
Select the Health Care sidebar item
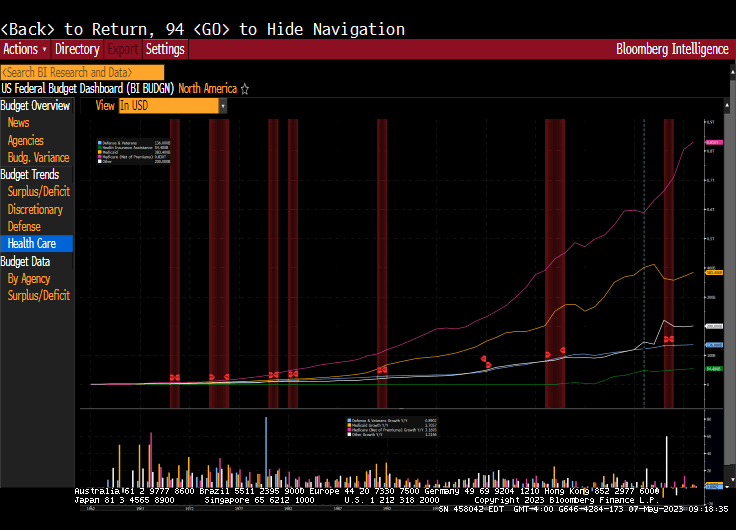pos(32,243)
